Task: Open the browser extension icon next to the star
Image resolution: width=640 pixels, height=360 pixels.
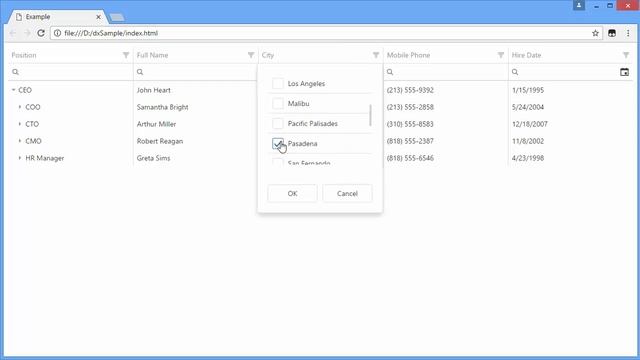Action: 611,33
